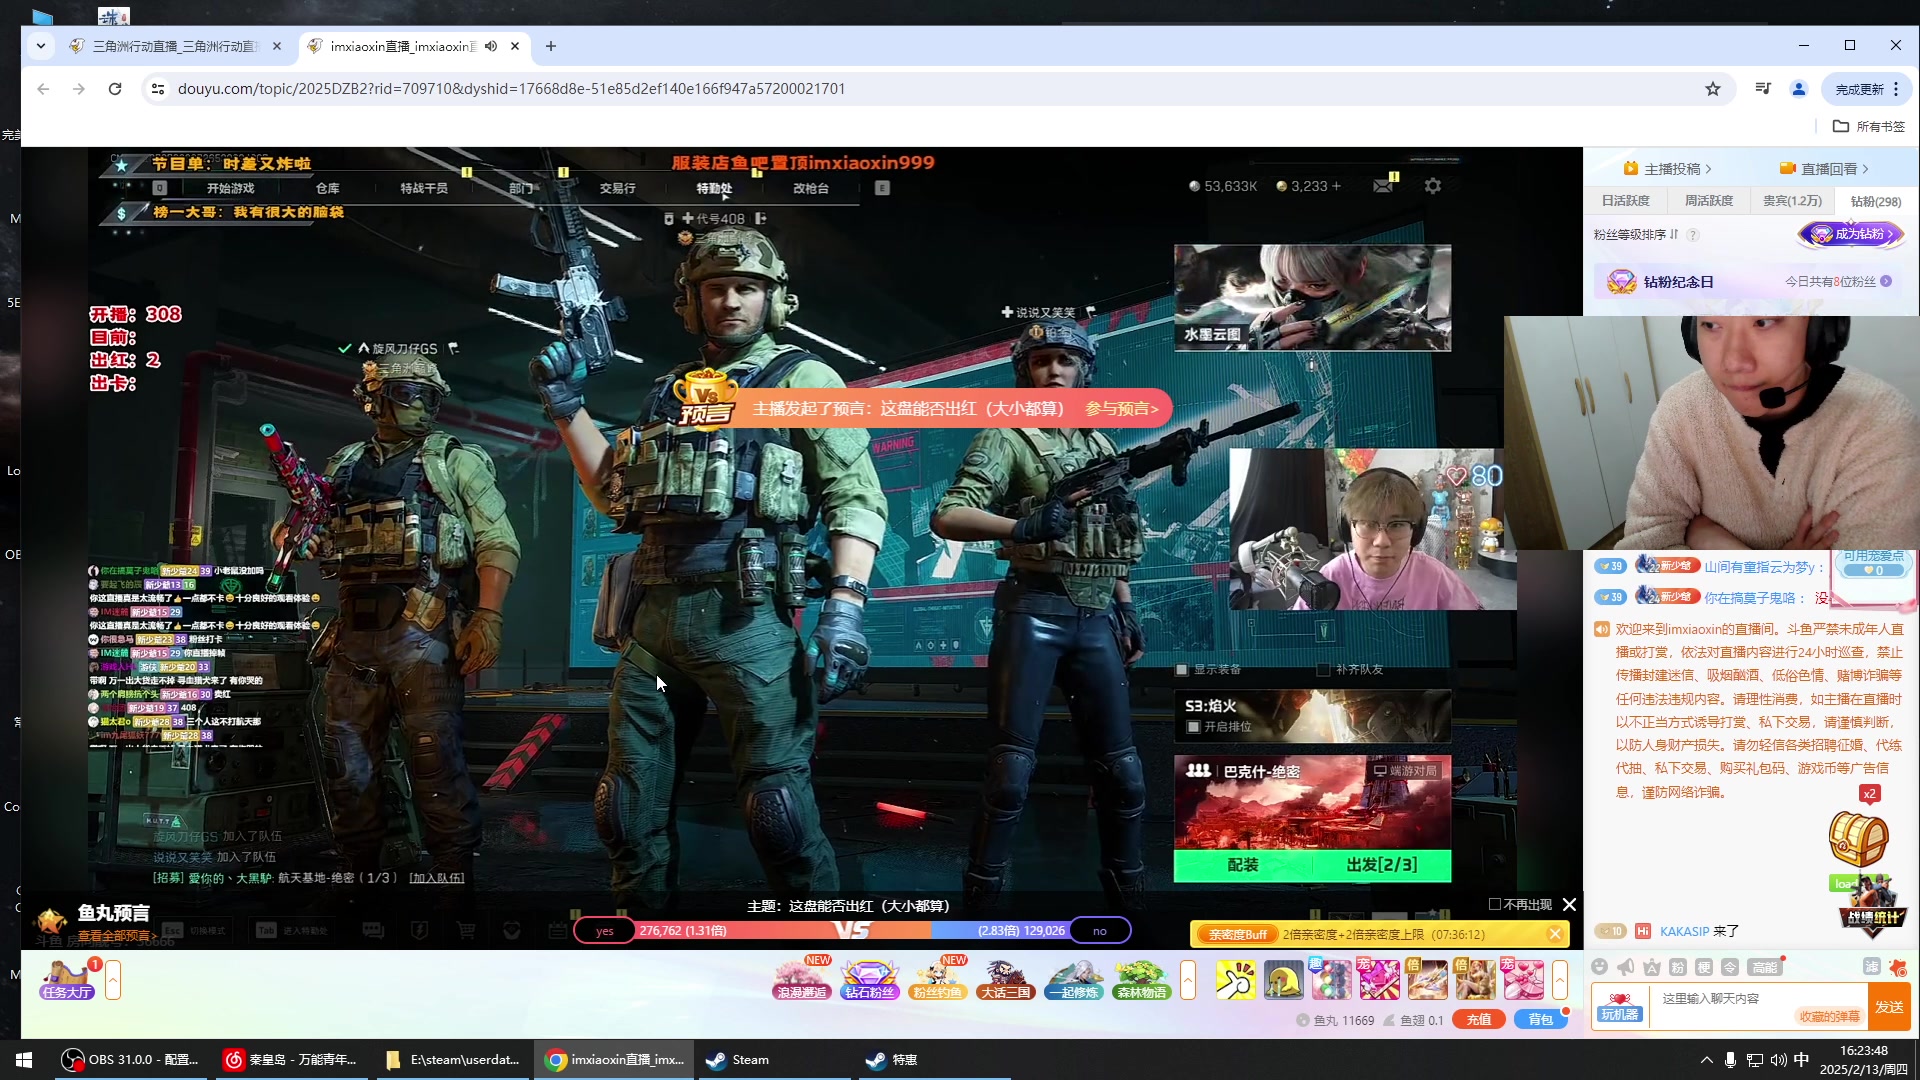This screenshot has width=1920, height=1080.
Task: Click the 参与预言 link in banner
Action: (1122, 409)
